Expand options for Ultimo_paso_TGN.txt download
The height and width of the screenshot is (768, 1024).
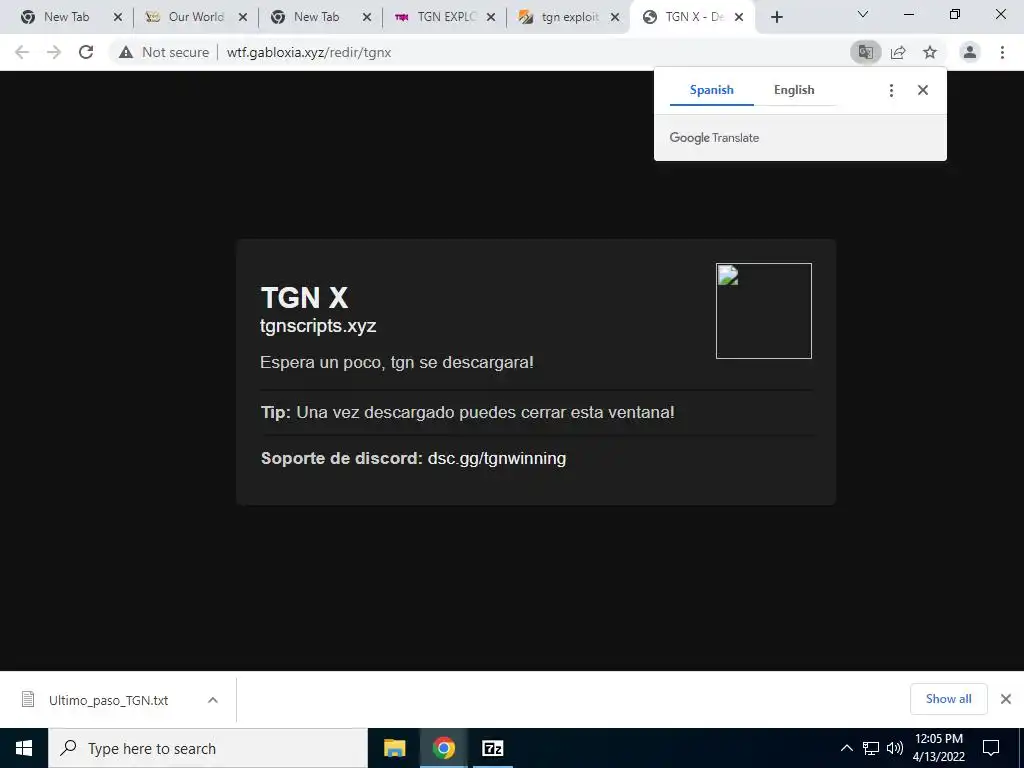[x=213, y=700]
